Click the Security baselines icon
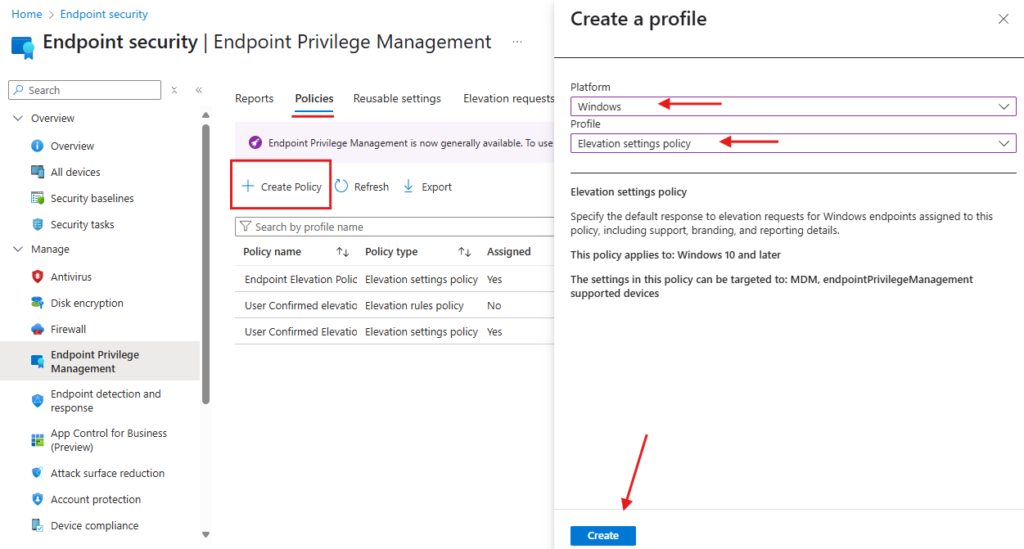This screenshot has height=549, width=1024. point(37,198)
